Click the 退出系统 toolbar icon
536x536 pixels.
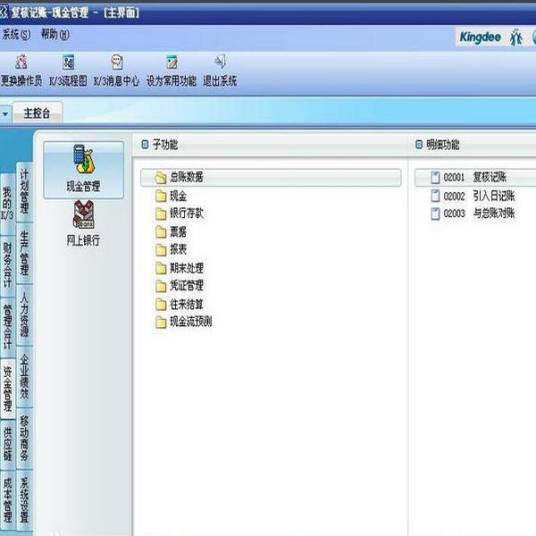220,62
